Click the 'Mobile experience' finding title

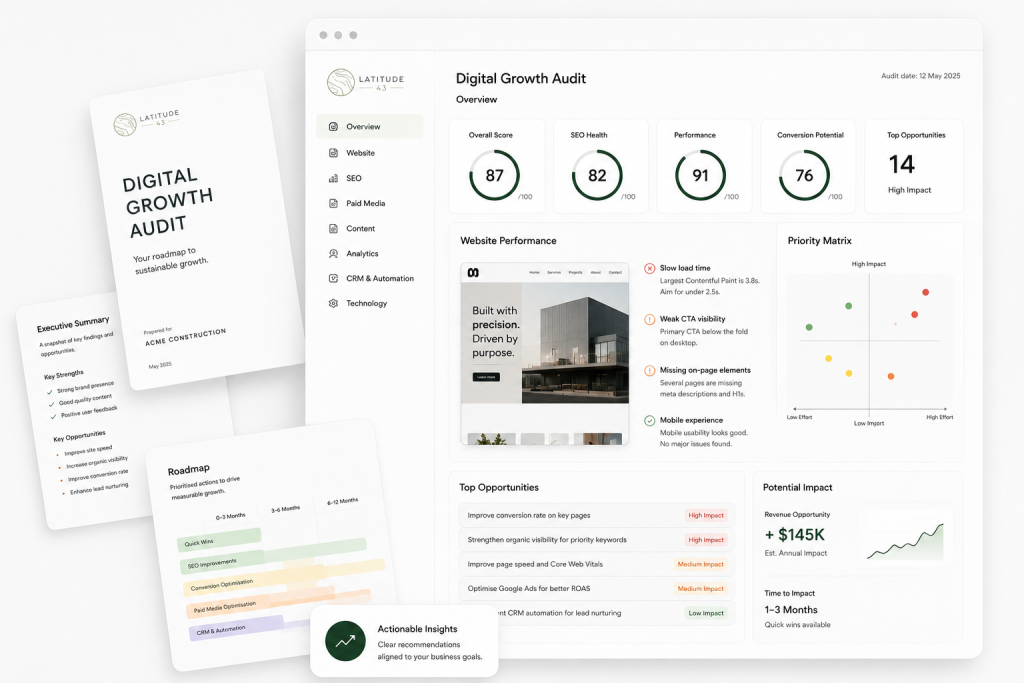(691, 420)
